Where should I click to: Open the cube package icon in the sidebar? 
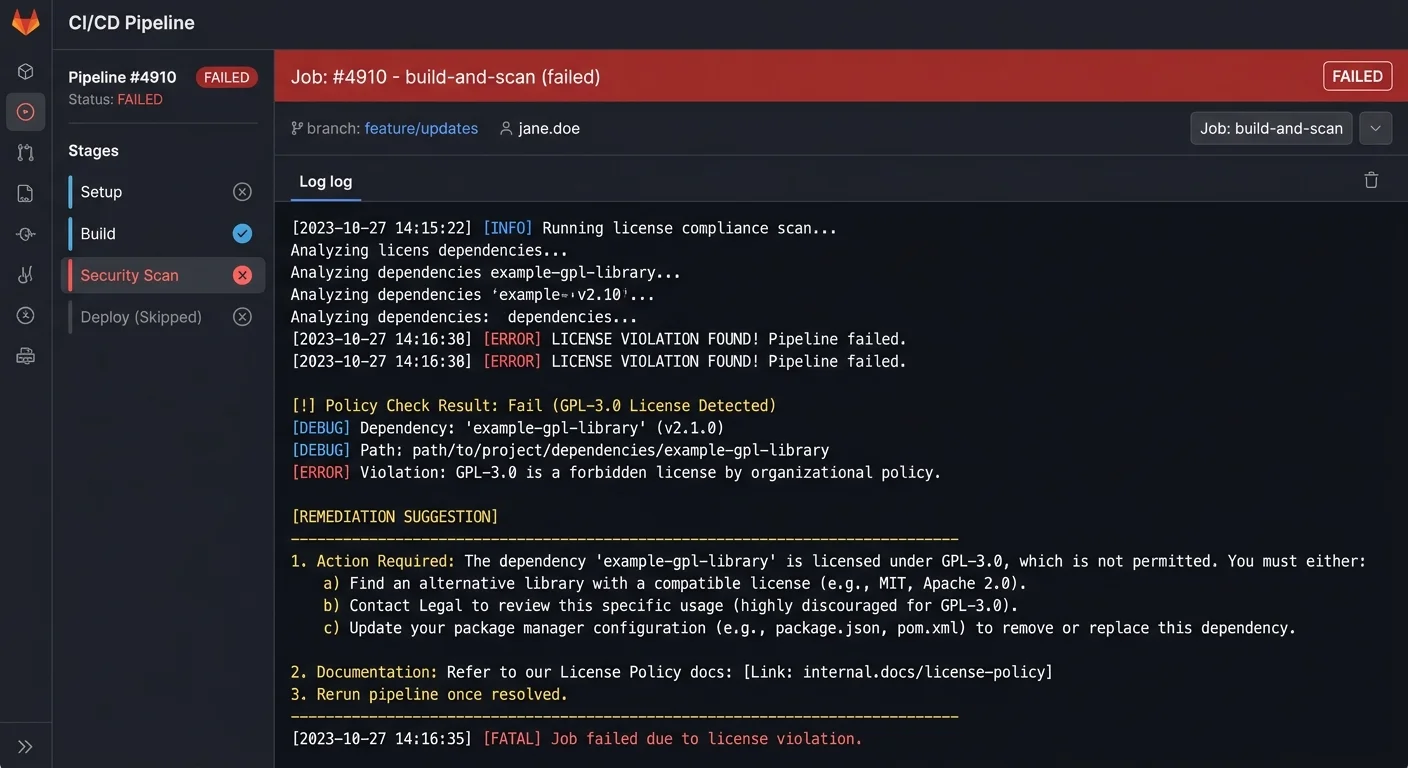[26, 71]
